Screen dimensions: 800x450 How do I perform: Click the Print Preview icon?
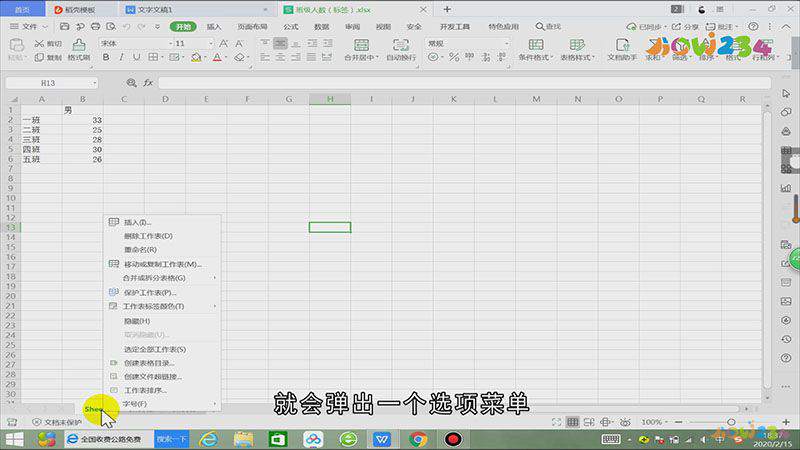111,27
